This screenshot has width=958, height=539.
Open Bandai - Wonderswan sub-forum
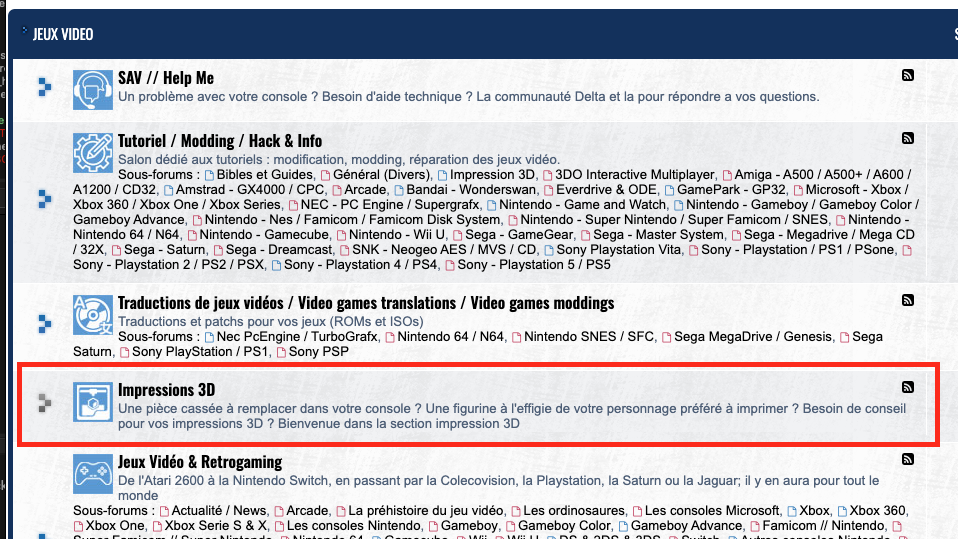point(471,189)
